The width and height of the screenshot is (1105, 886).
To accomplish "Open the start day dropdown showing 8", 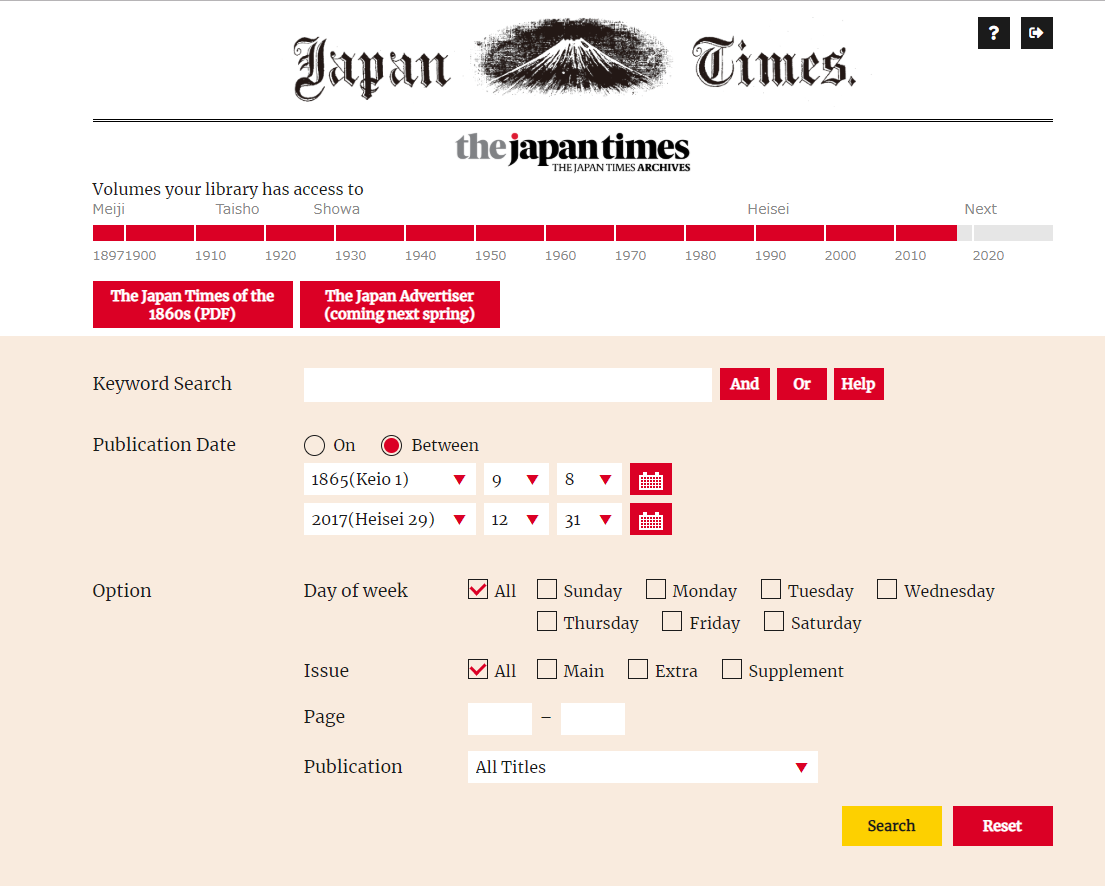I will point(589,479).
